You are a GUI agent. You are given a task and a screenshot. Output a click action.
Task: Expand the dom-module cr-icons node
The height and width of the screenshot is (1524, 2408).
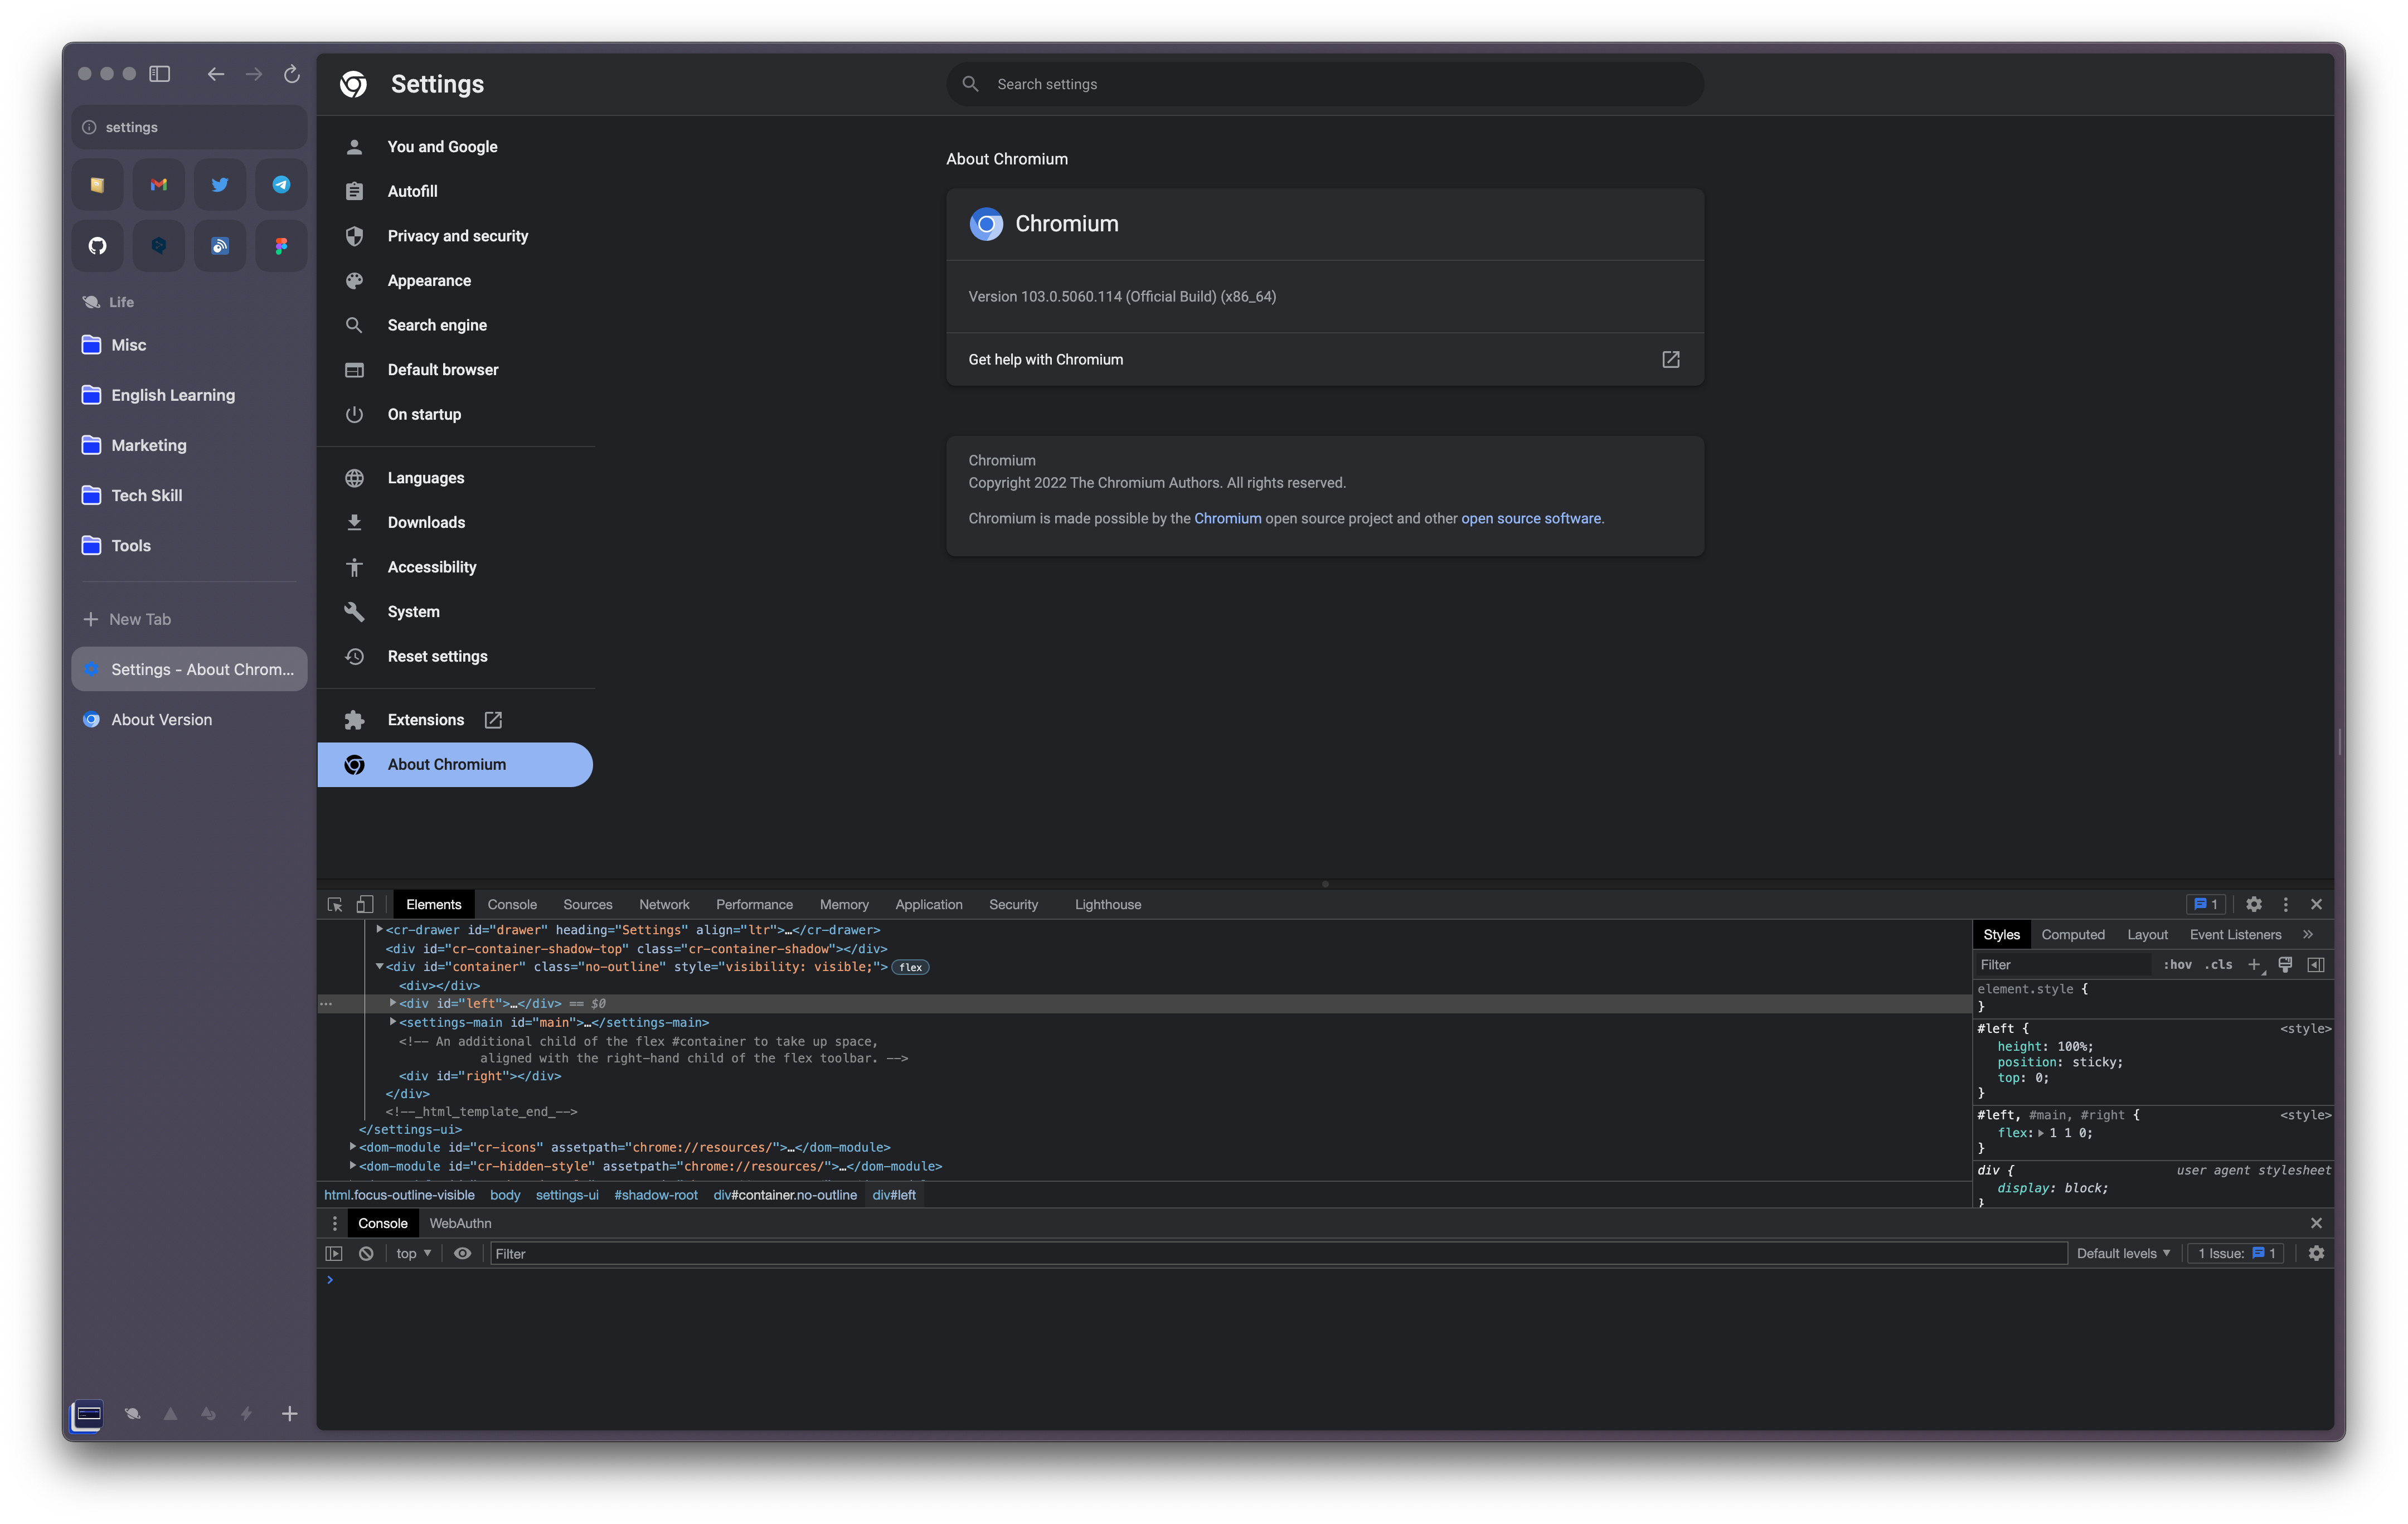tap(353, 1147)
